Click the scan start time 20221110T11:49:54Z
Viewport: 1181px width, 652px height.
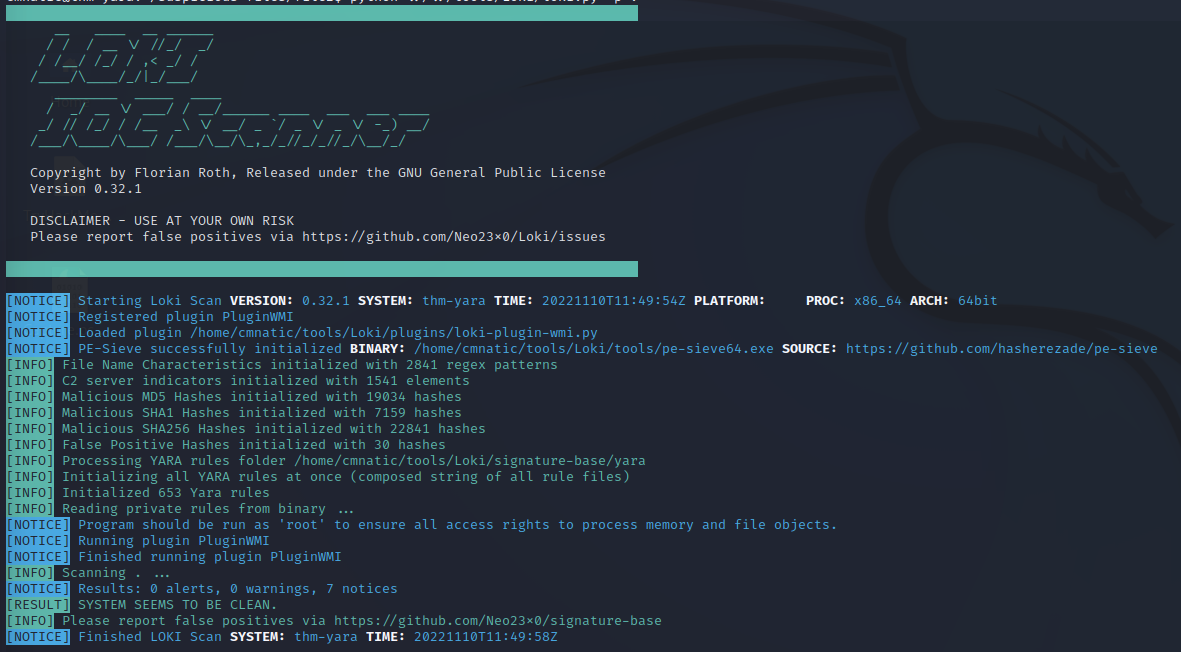tap(613, 301)
